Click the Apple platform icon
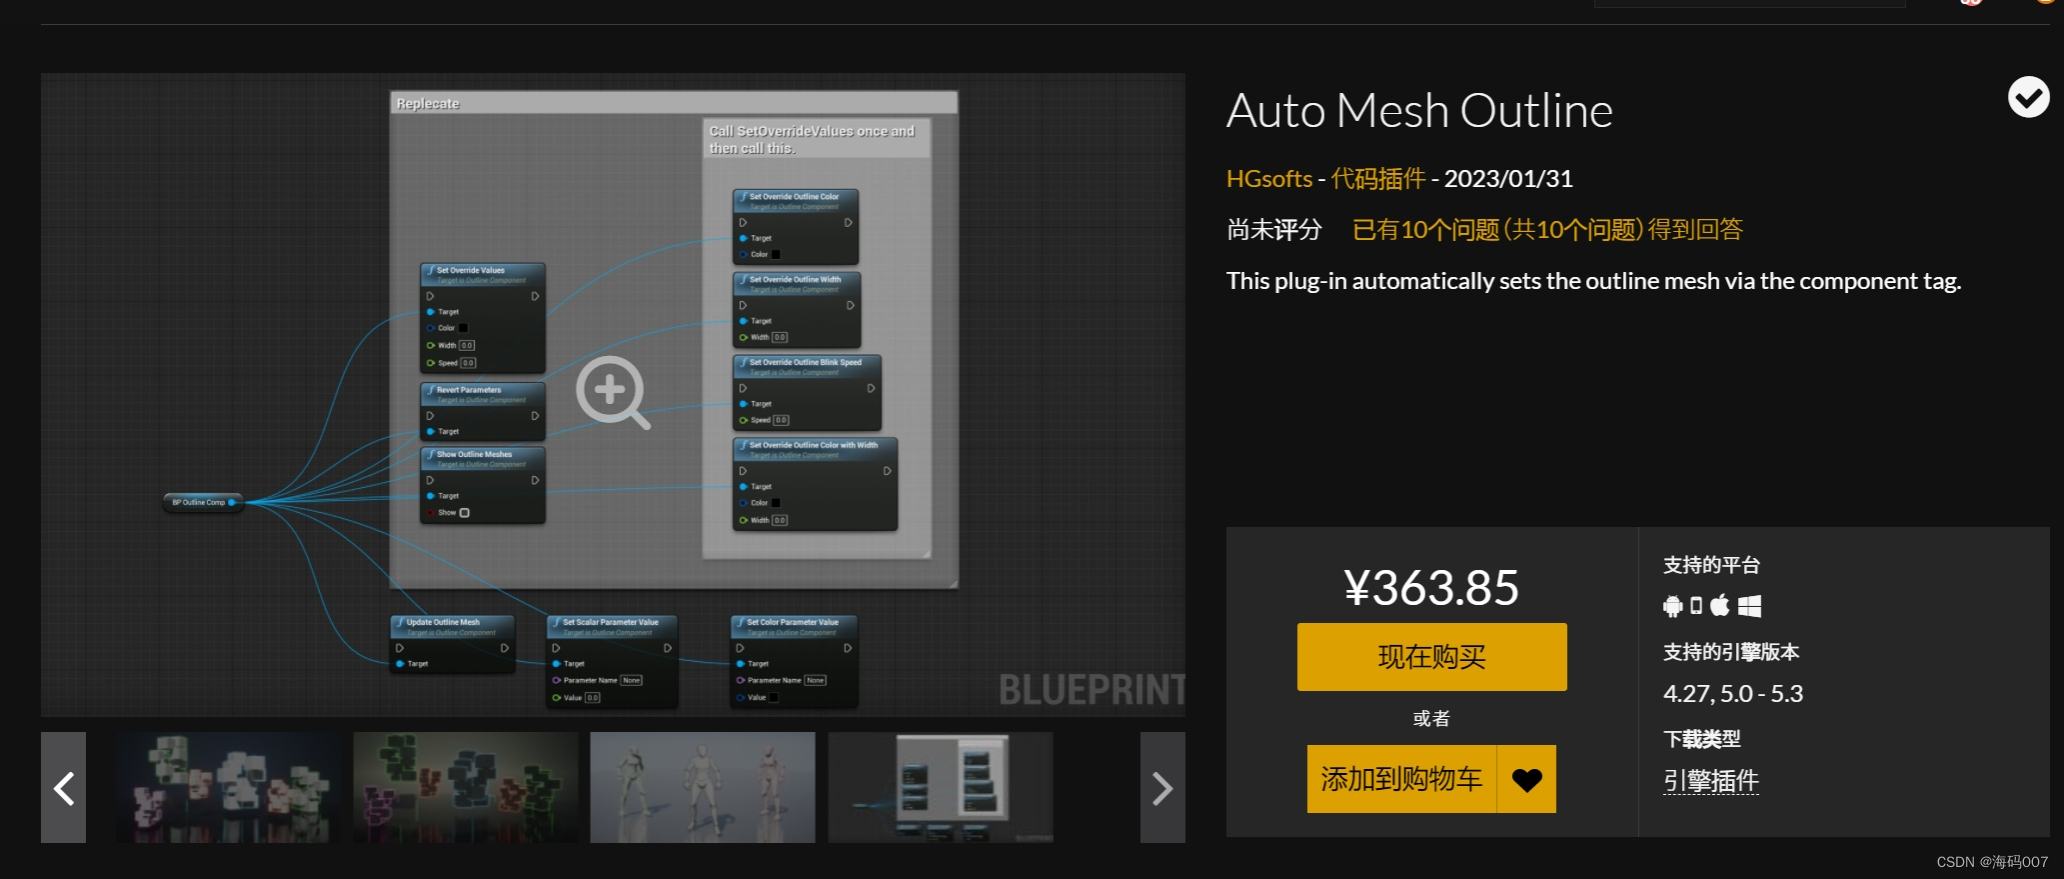 click(x=1720, y=605)
